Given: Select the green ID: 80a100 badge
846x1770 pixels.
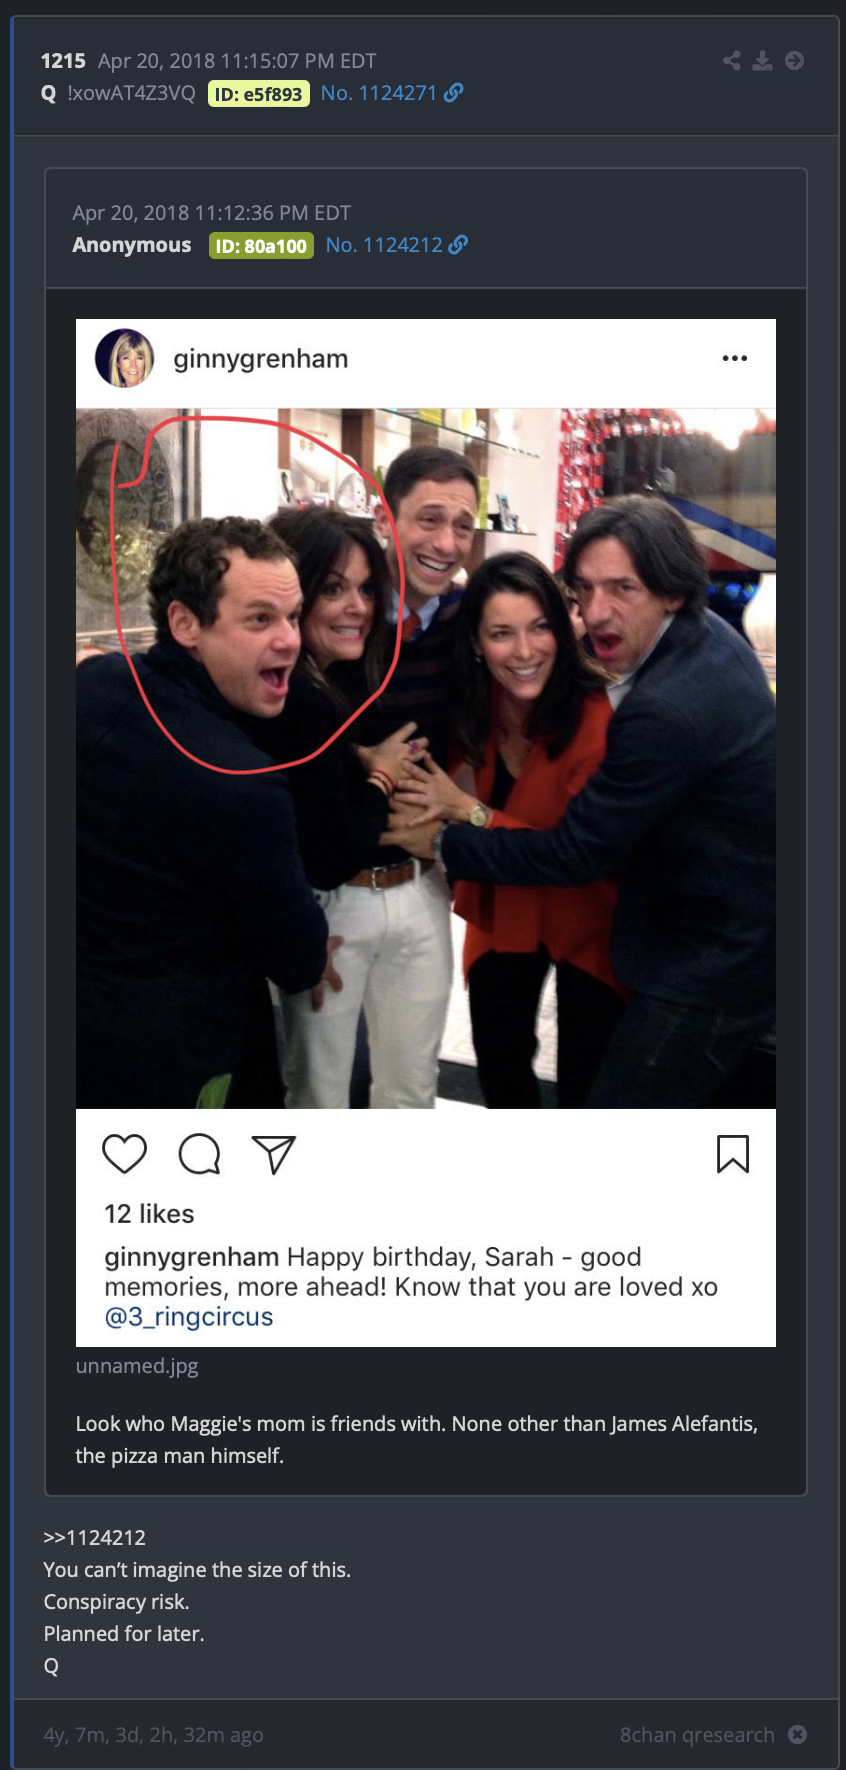Looking at the screenshot, I should [x=261, y=246].
